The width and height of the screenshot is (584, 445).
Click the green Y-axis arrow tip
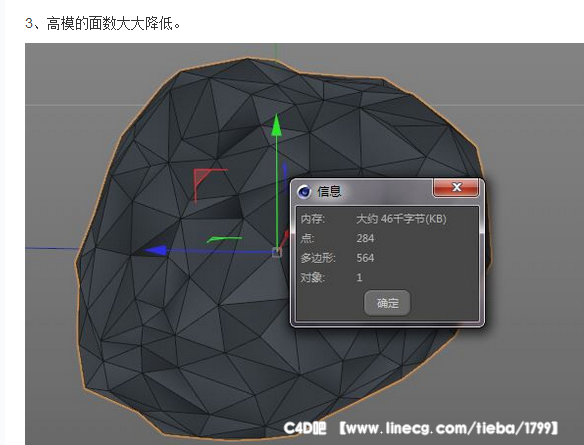(276, 125)
